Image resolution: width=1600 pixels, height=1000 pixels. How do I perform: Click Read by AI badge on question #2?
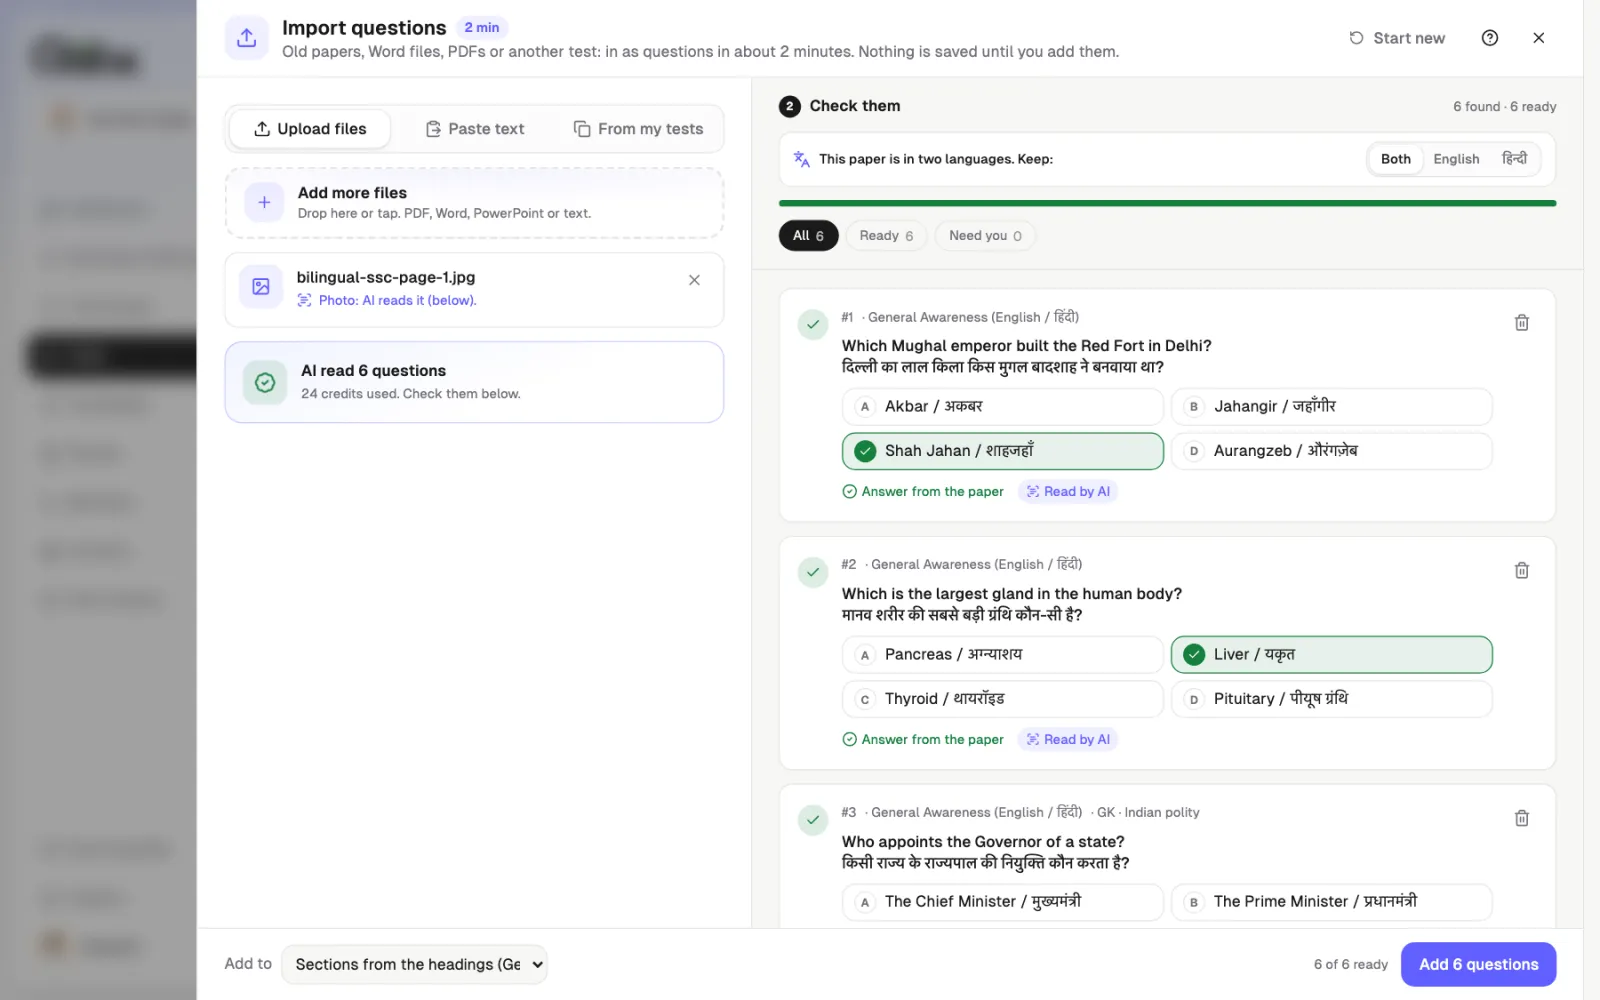click(x=1068, y=739)
